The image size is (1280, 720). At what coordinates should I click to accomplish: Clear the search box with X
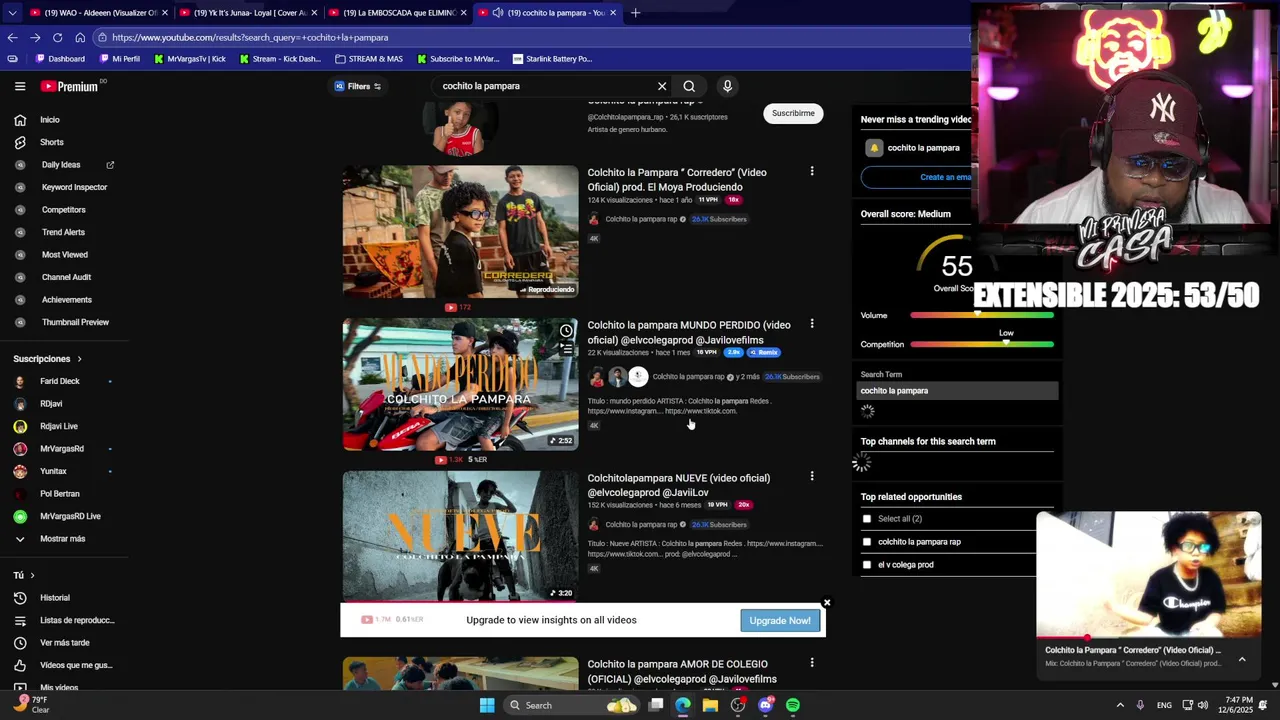click(662, 86)
